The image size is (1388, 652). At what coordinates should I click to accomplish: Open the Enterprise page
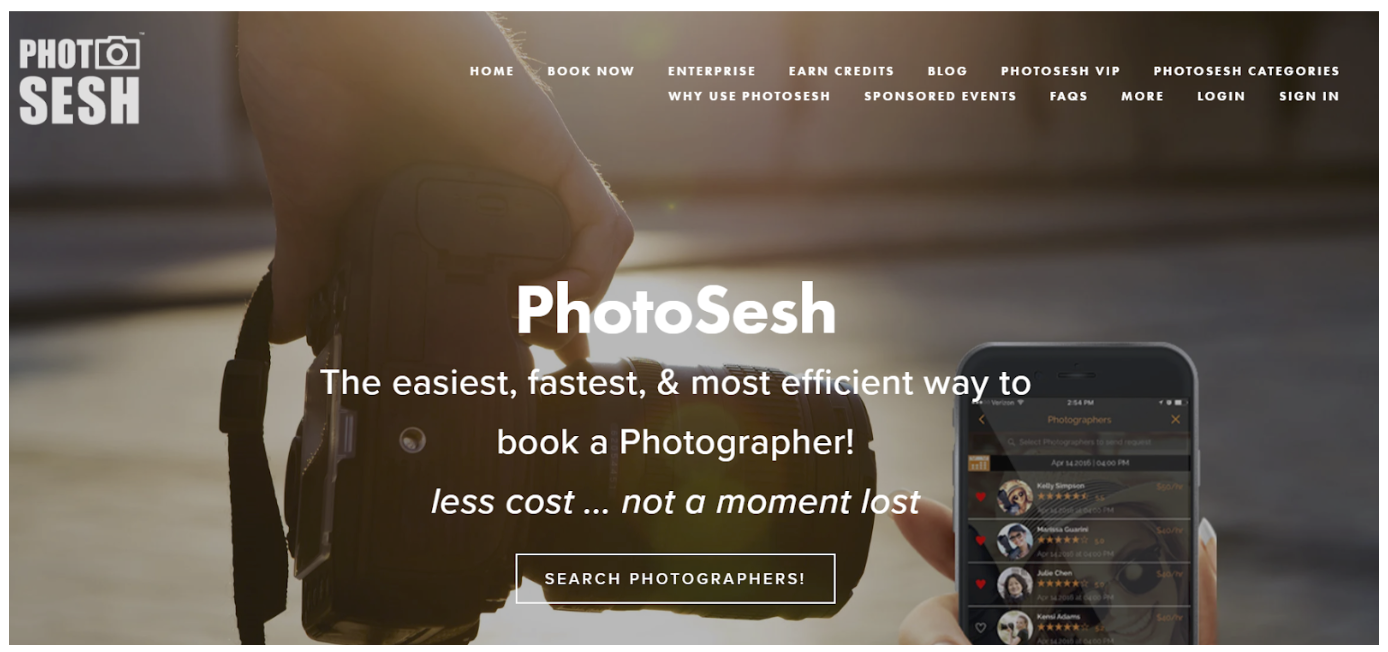coord(712,71)
